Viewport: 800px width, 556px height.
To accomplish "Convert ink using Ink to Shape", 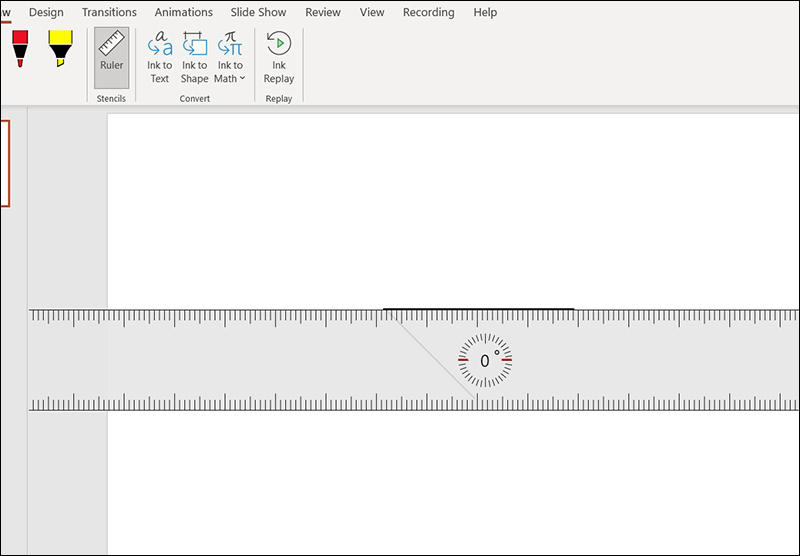I will 195,44.
